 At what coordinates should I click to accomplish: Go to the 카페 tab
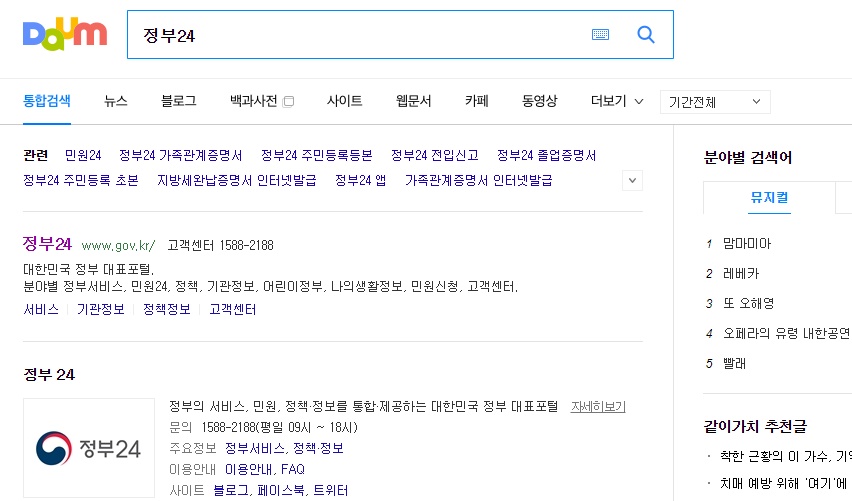(x=477, y=101)
